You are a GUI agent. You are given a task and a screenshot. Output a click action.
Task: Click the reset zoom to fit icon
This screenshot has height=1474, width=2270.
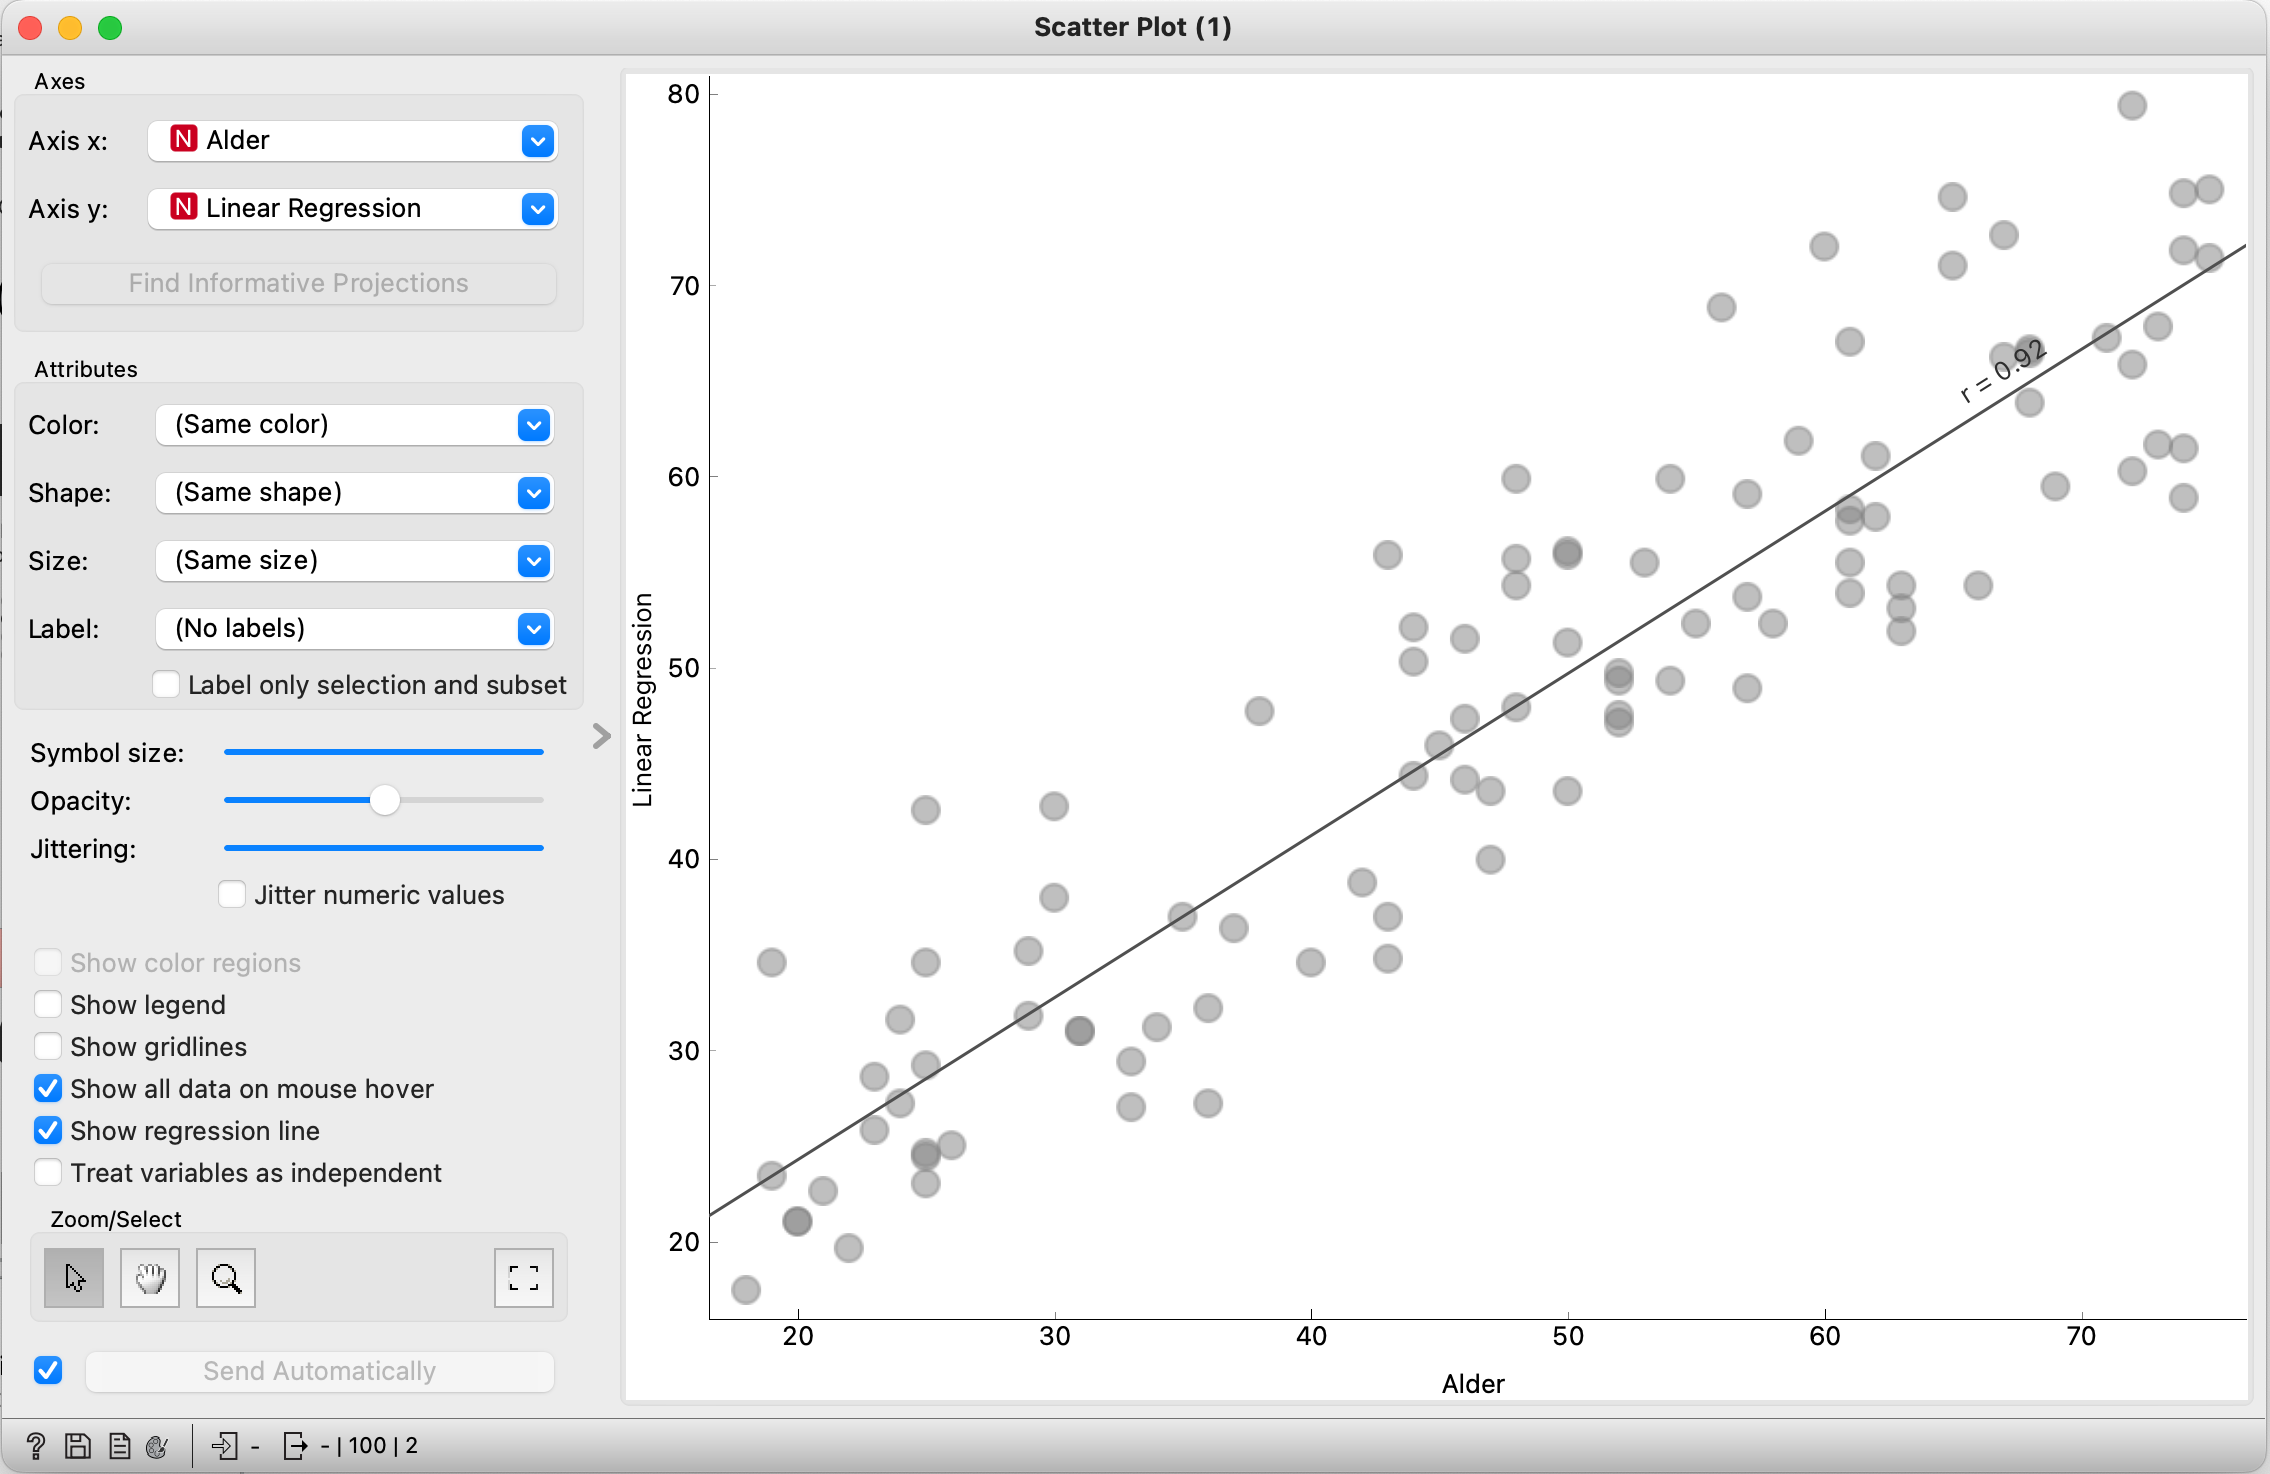pos(523,1278)
